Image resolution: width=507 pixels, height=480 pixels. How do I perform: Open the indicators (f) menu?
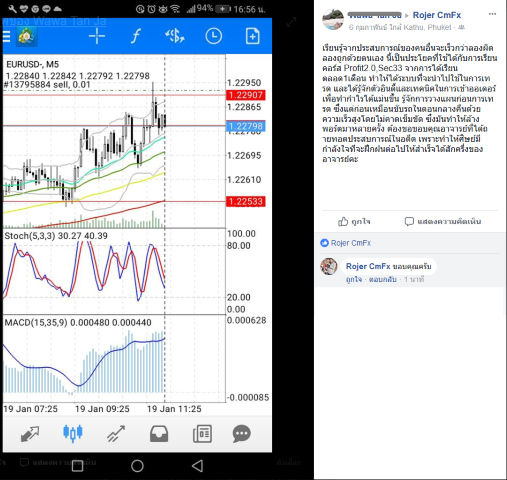click(x=136, y=36)
